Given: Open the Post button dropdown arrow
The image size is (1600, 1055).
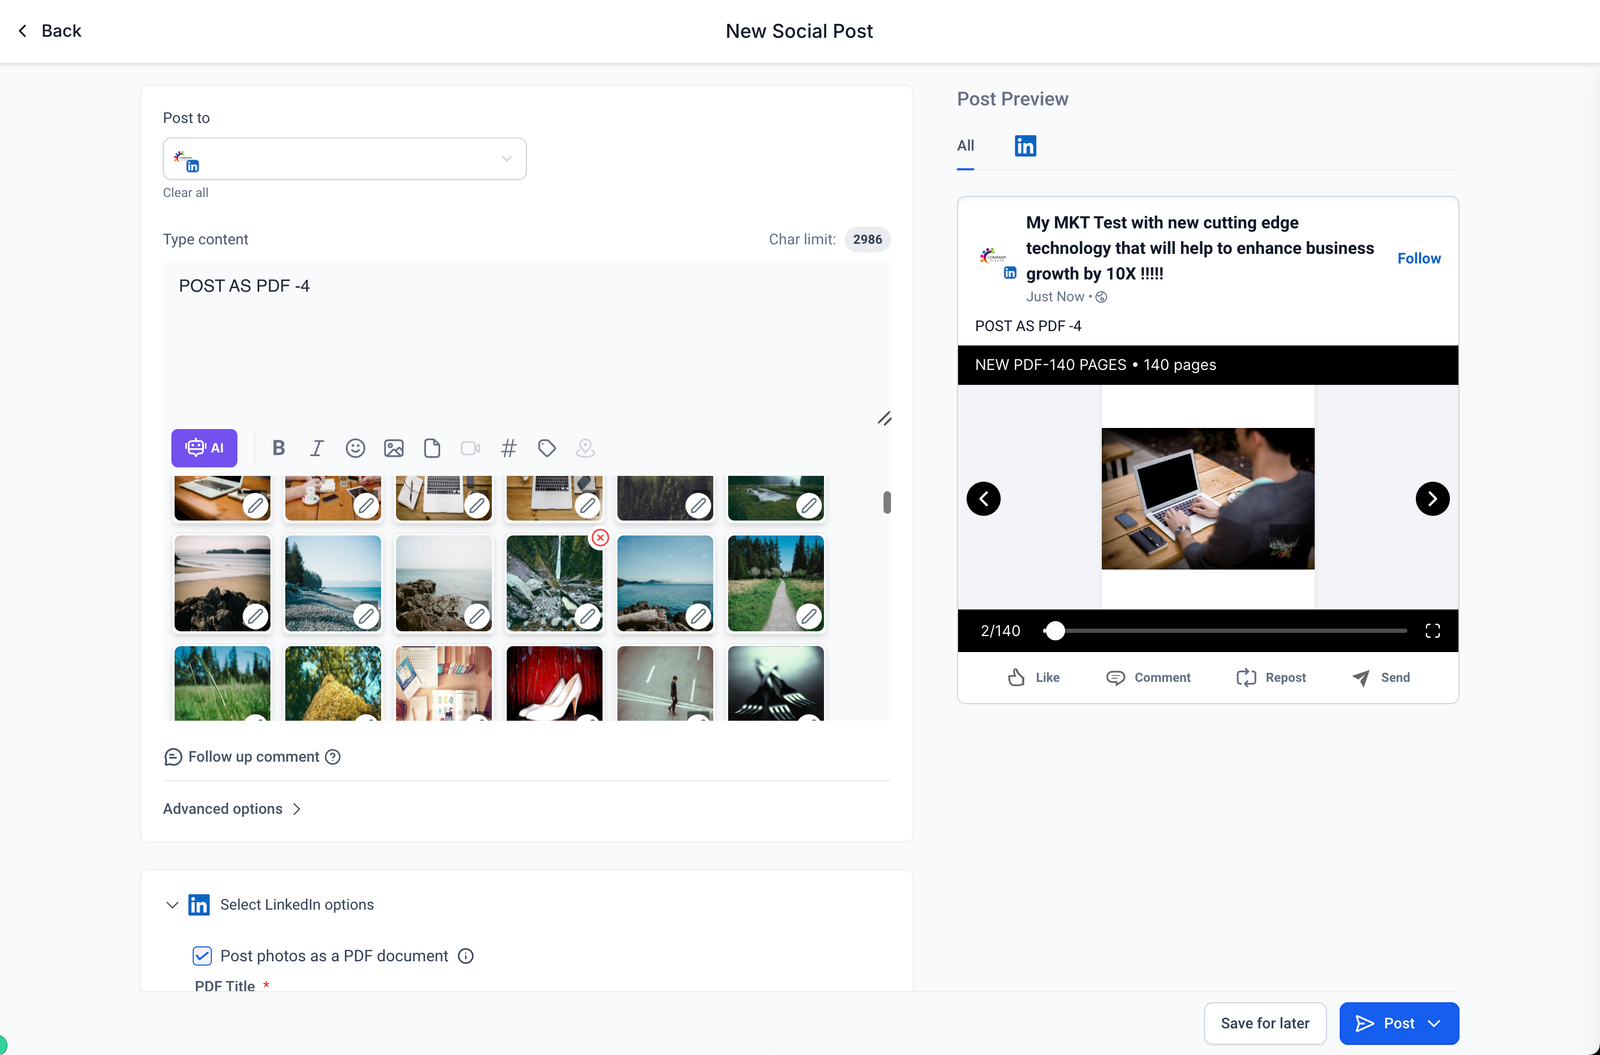Looking at the screenshot, I should click(x=1435, y=1023).
